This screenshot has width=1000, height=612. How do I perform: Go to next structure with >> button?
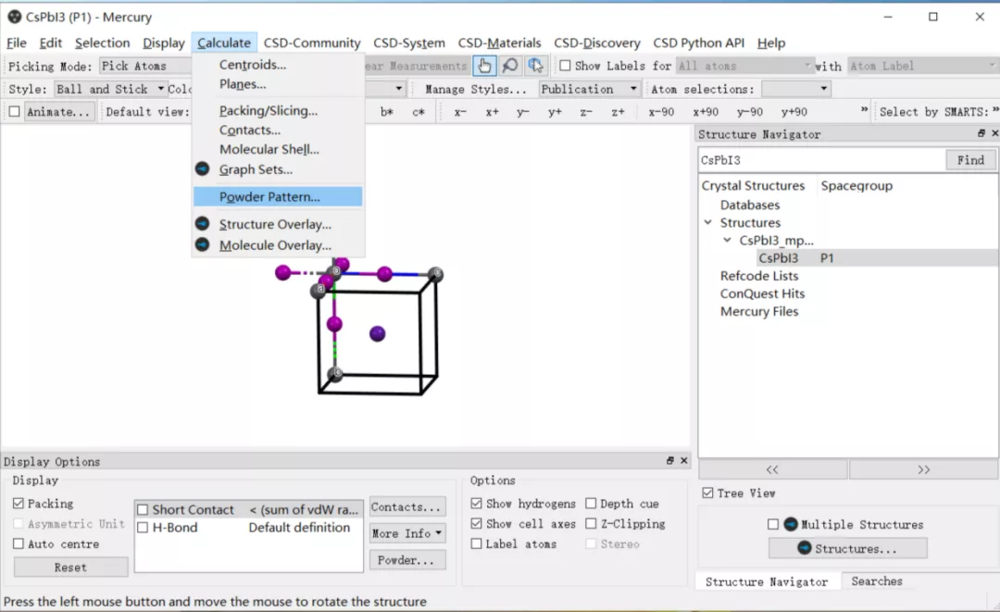coord(923,469)
